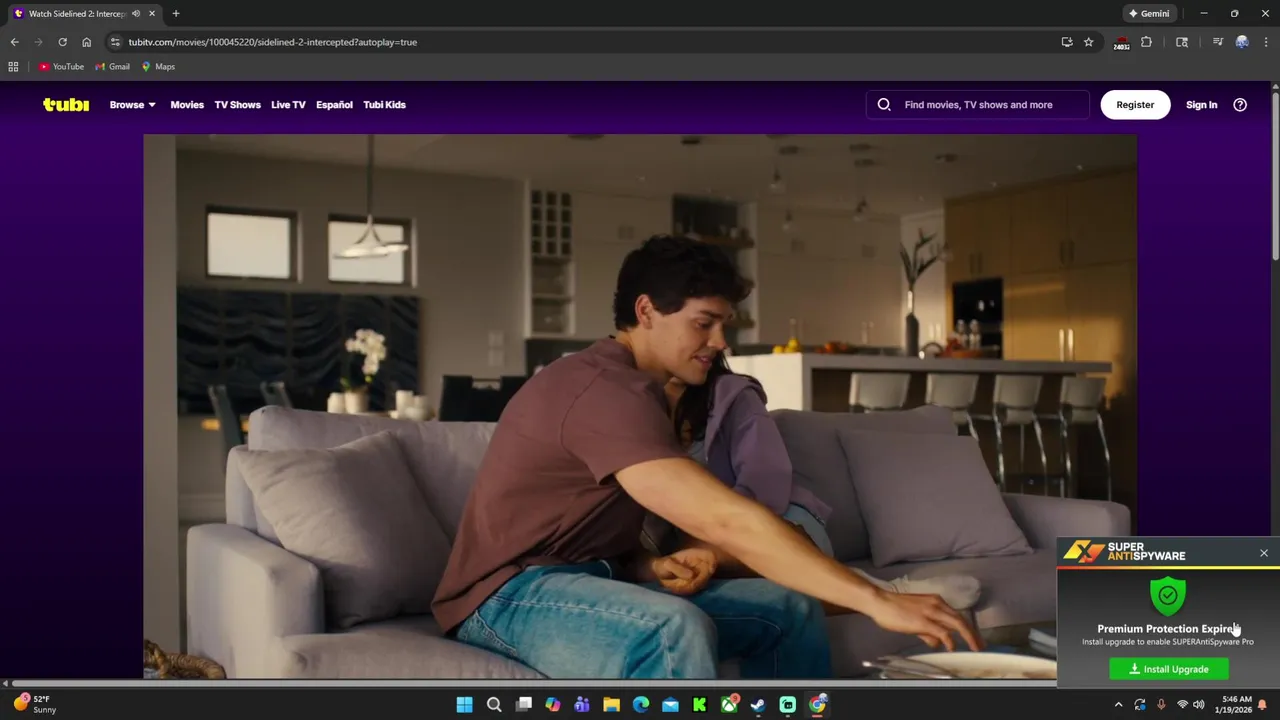Open the browser home page
The image size is (1280, 720).
tap(86, 42)
